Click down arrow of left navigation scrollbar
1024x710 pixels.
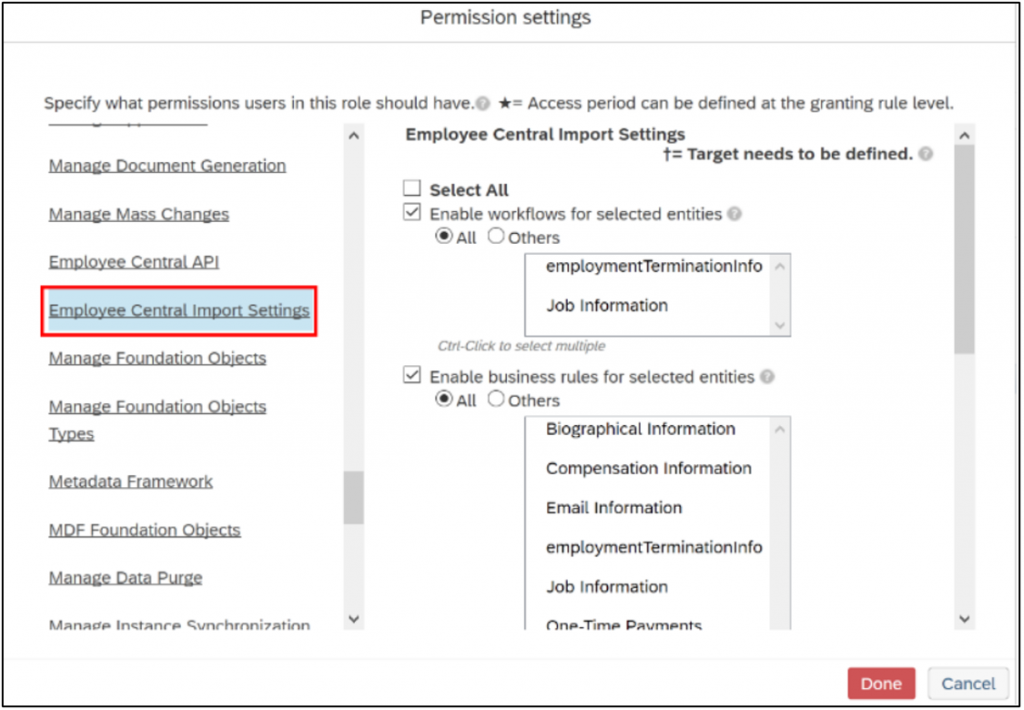pos(353,618)
